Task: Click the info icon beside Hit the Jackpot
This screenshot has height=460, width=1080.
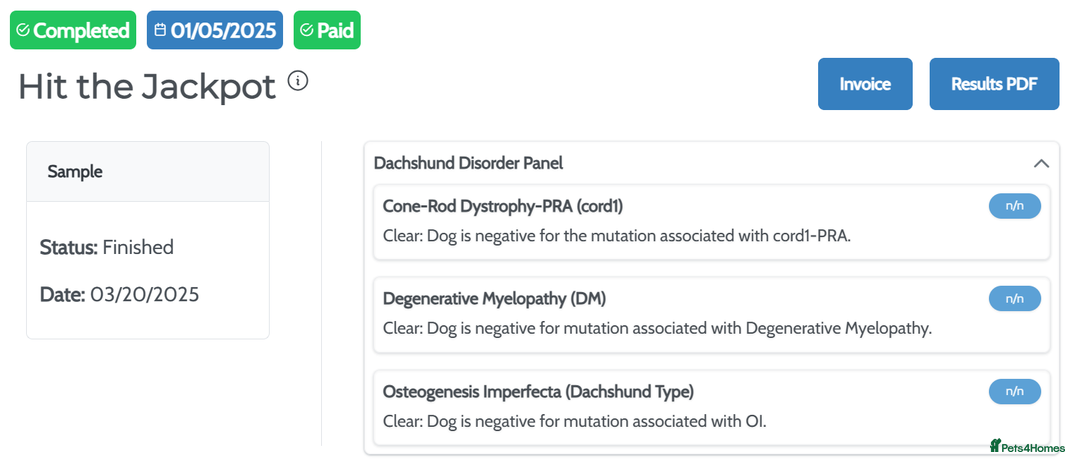Action: point(298,81)
